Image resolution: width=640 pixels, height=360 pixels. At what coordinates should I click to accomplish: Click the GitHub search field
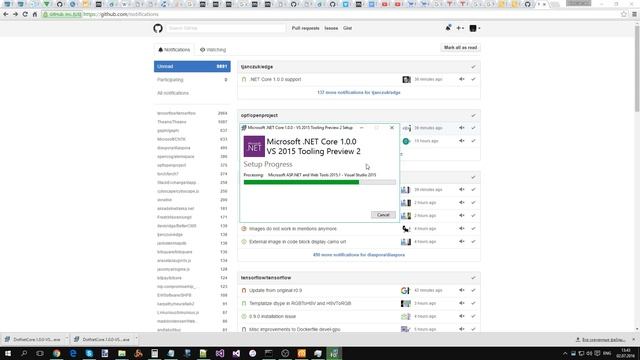point(226,28)
